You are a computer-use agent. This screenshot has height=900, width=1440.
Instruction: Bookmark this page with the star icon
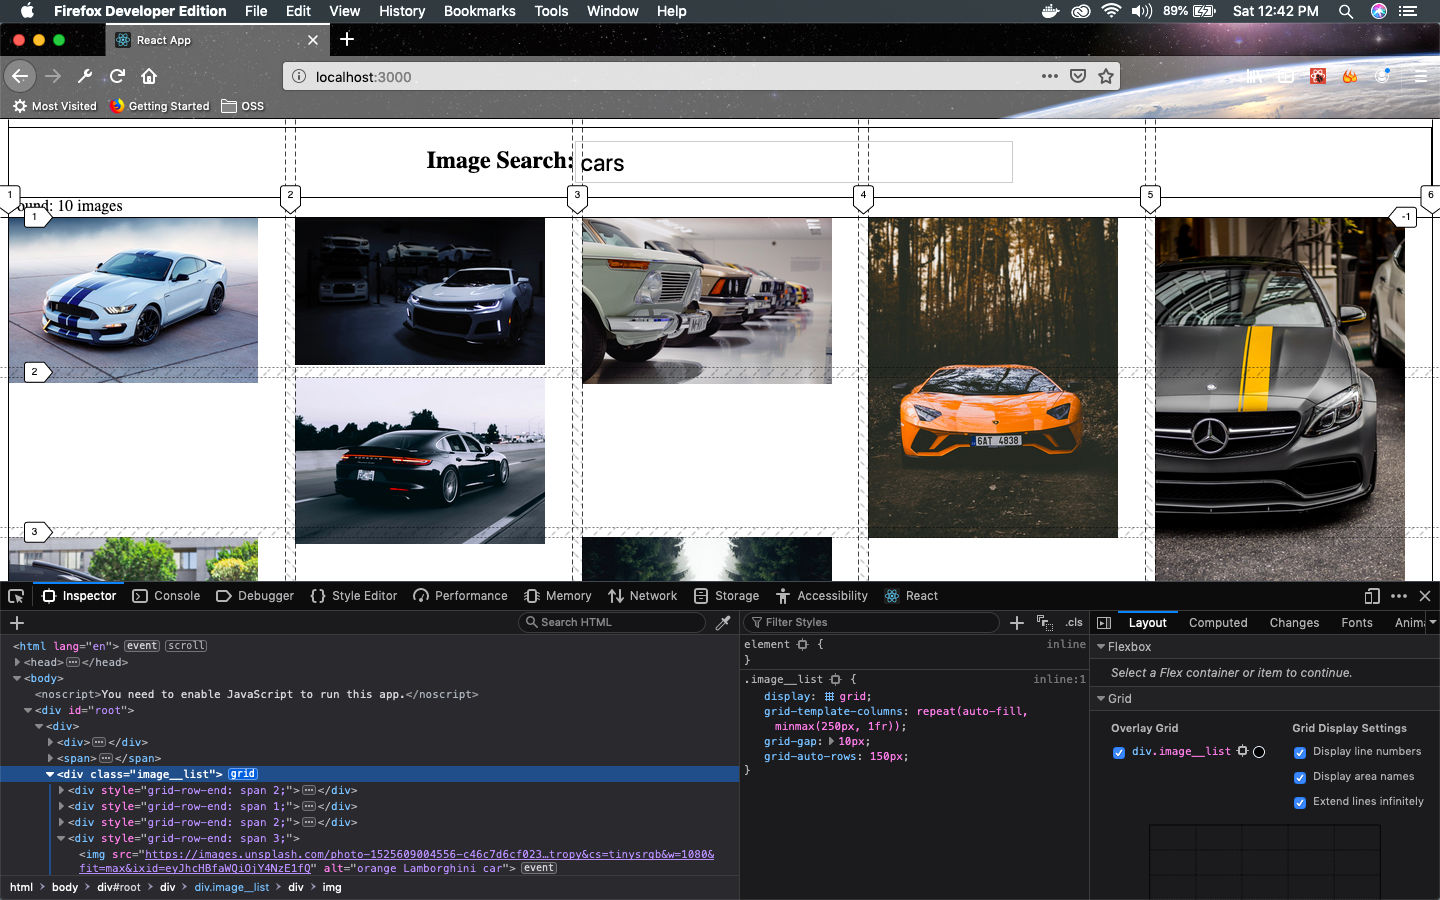point(1106,76)
